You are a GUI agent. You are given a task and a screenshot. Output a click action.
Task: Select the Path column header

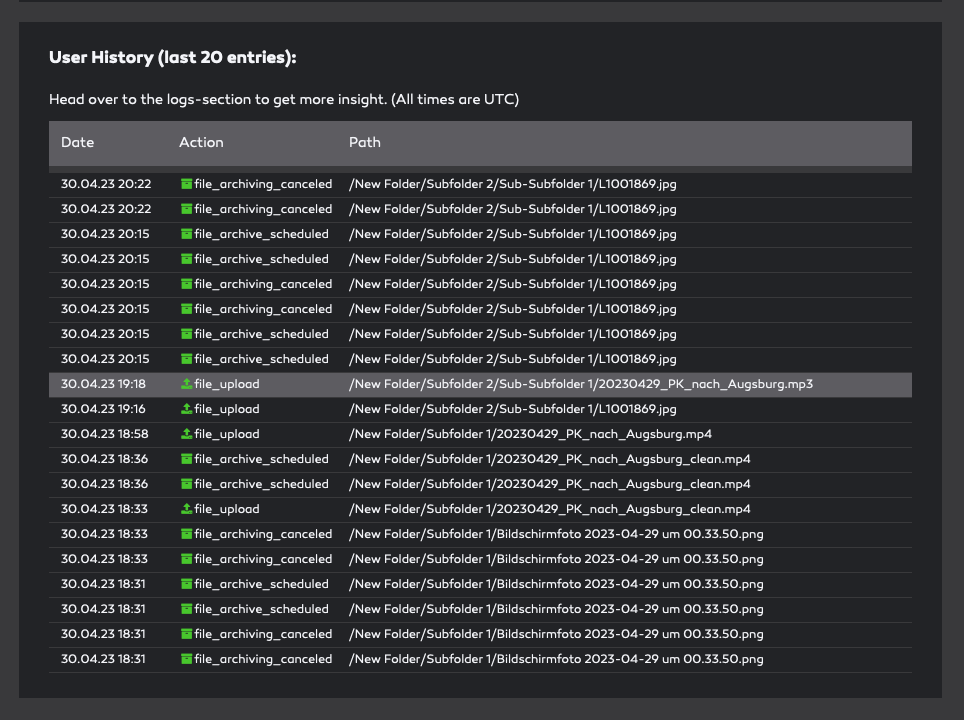(x=365, y=143)
